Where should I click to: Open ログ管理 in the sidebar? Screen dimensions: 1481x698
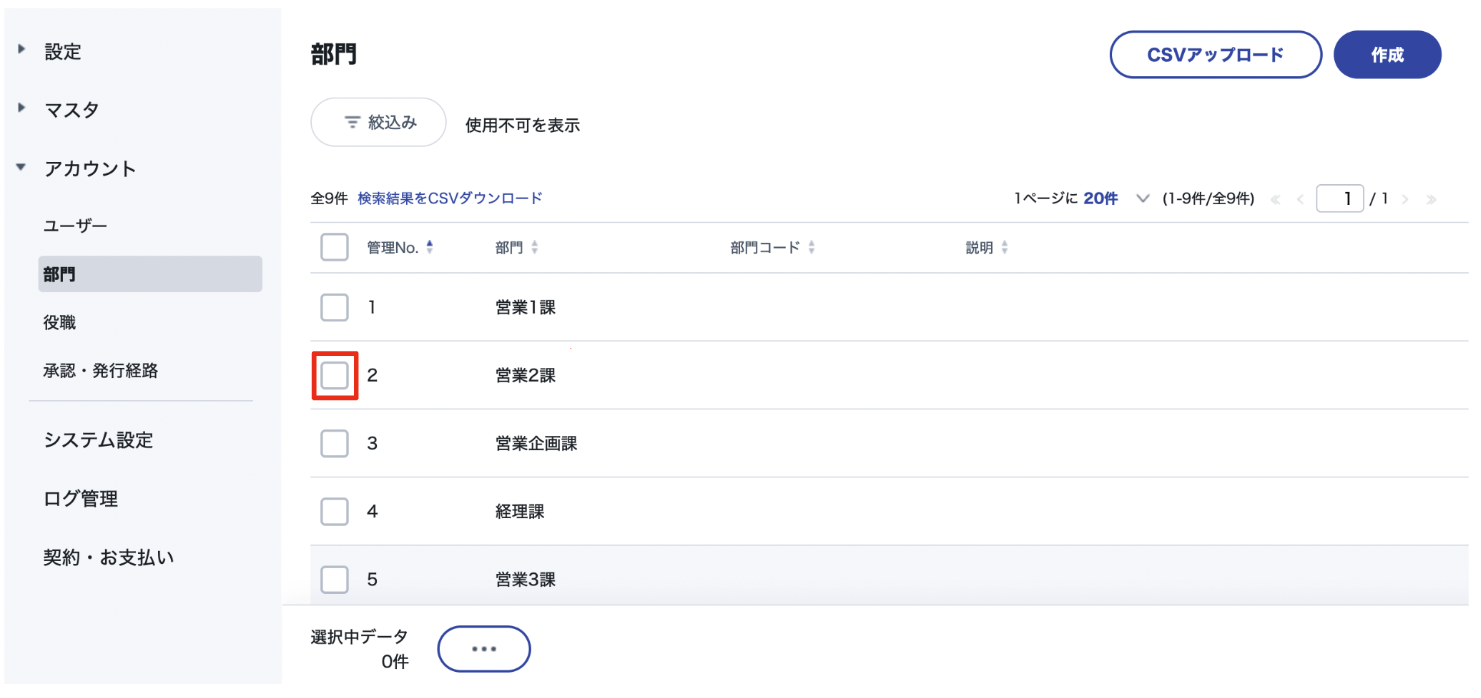(x=80, y=498)
